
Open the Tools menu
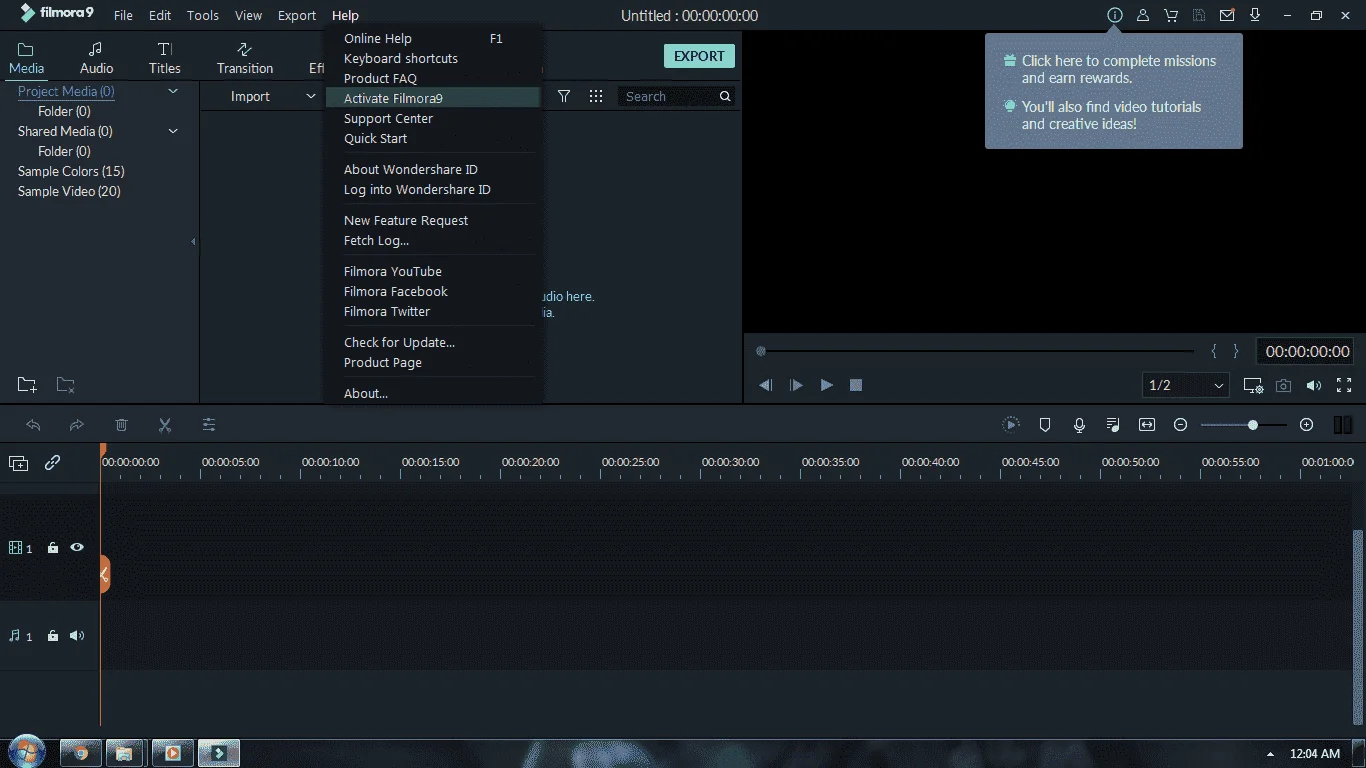pos(203,15)
